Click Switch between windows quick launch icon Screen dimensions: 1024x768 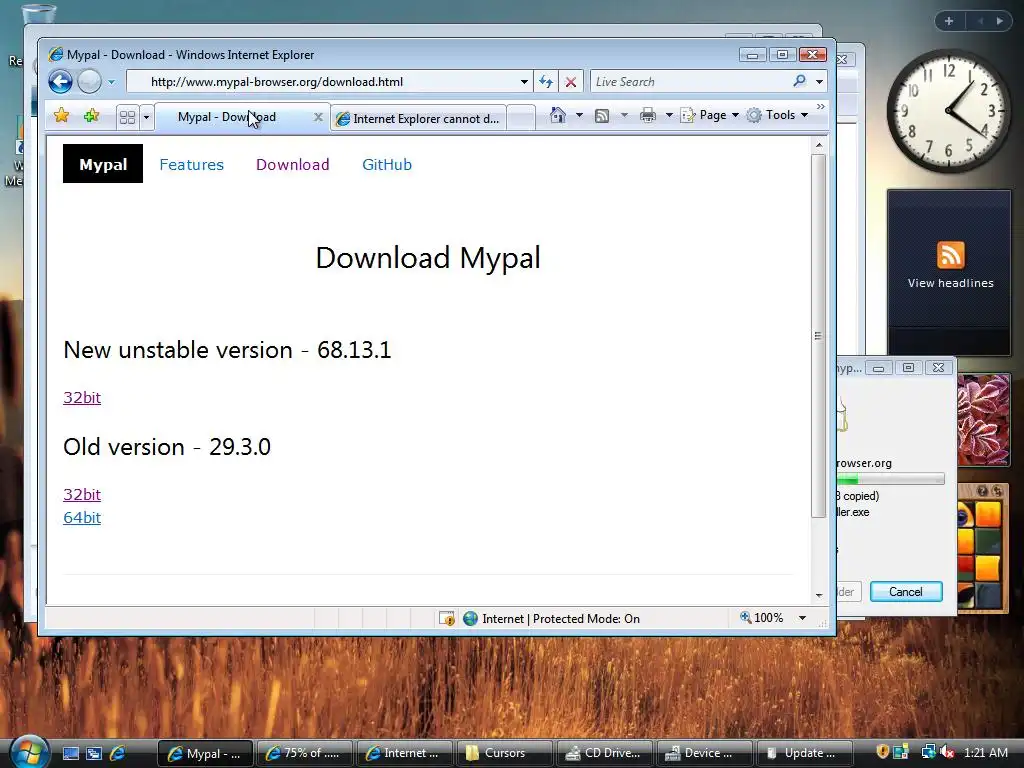click(x=94, y=753)
